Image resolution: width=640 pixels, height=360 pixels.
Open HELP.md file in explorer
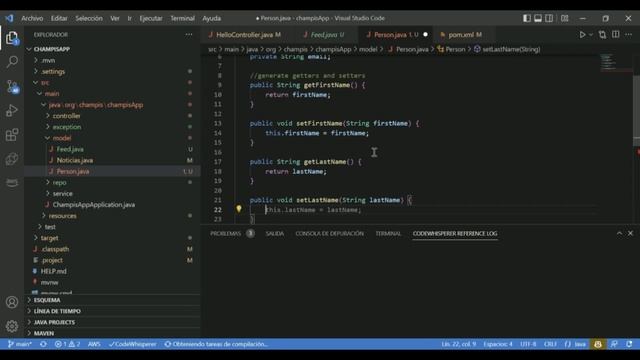(112, 271)
